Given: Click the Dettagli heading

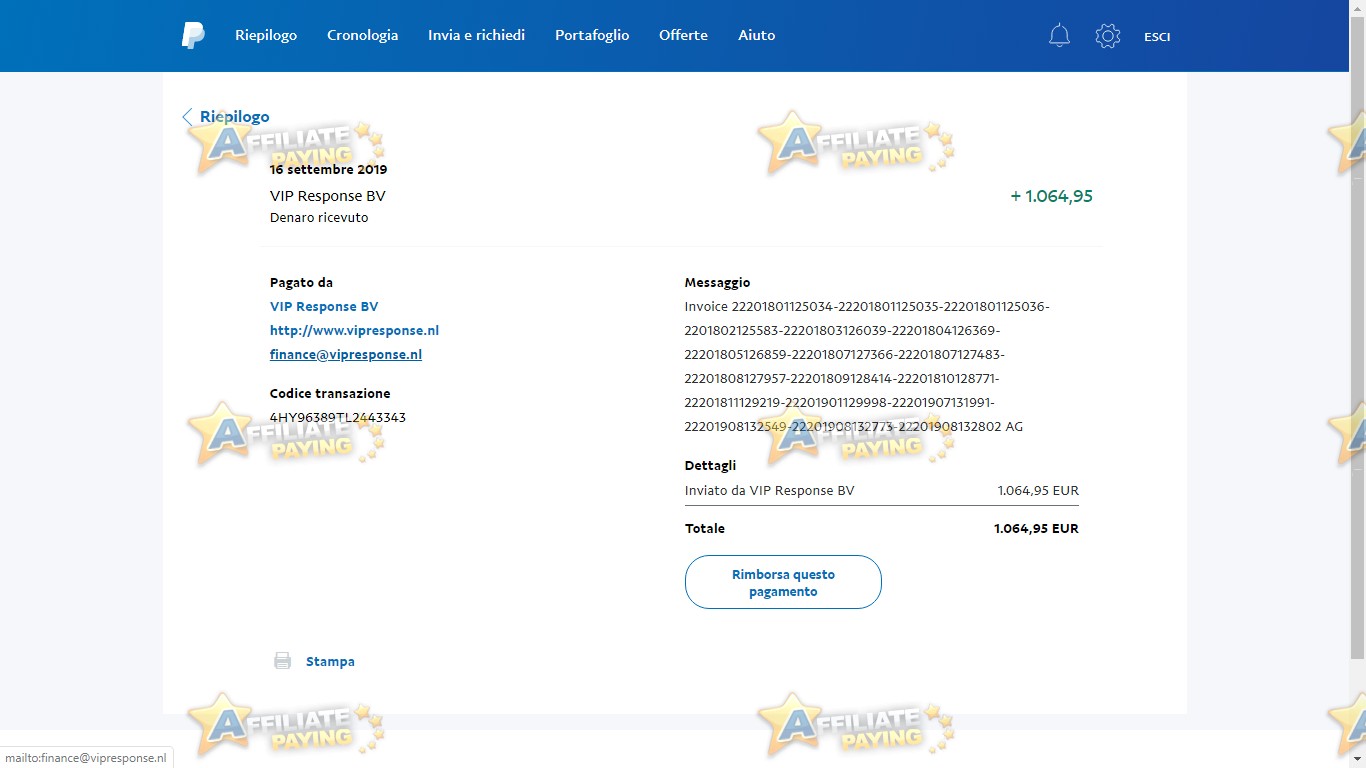Looking at the screenshot, I should tap(710, 465).
